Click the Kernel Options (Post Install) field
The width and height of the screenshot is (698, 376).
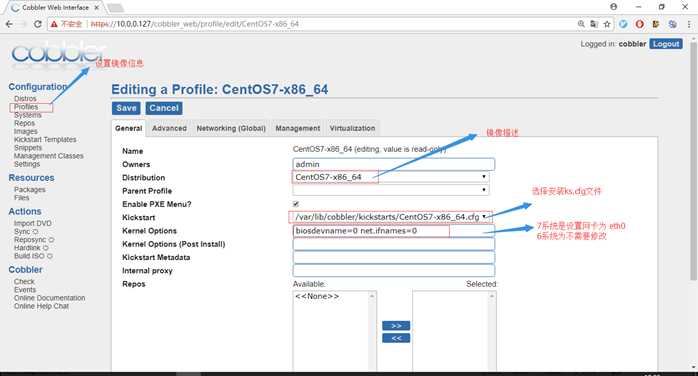point(394,244)
